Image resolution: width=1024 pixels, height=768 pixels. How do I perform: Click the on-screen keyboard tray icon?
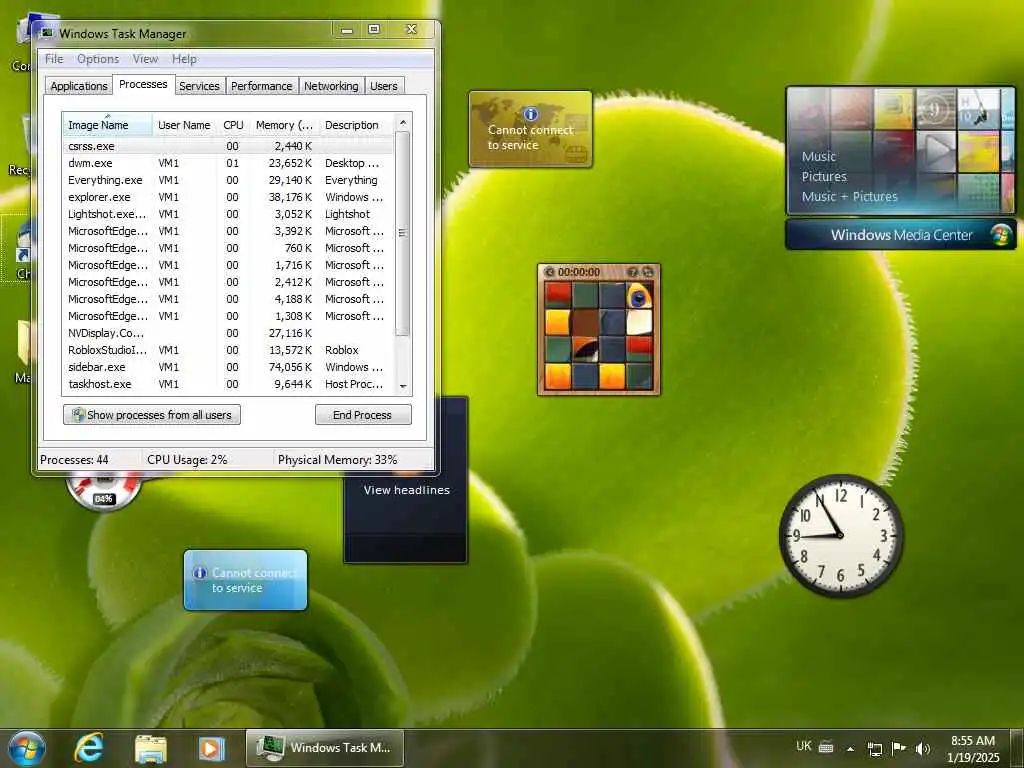tap(826, 747)
